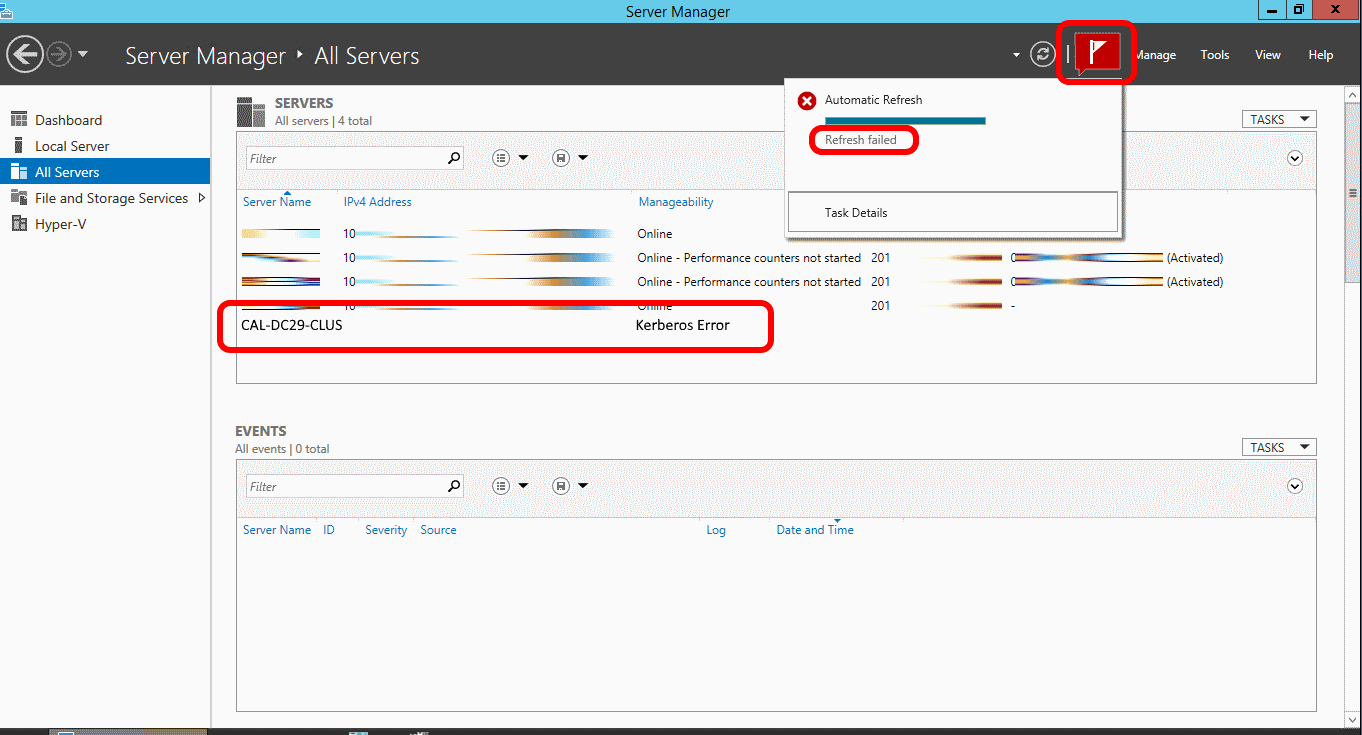Select Hyper-V in the left navigation
Image resolution: width=1362 pixels, height=735 pixels.
pos(60,224)
